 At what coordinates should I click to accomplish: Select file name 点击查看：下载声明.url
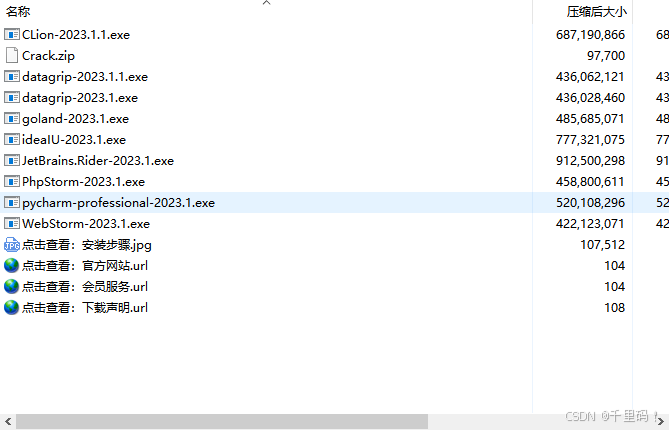(85, 308)
